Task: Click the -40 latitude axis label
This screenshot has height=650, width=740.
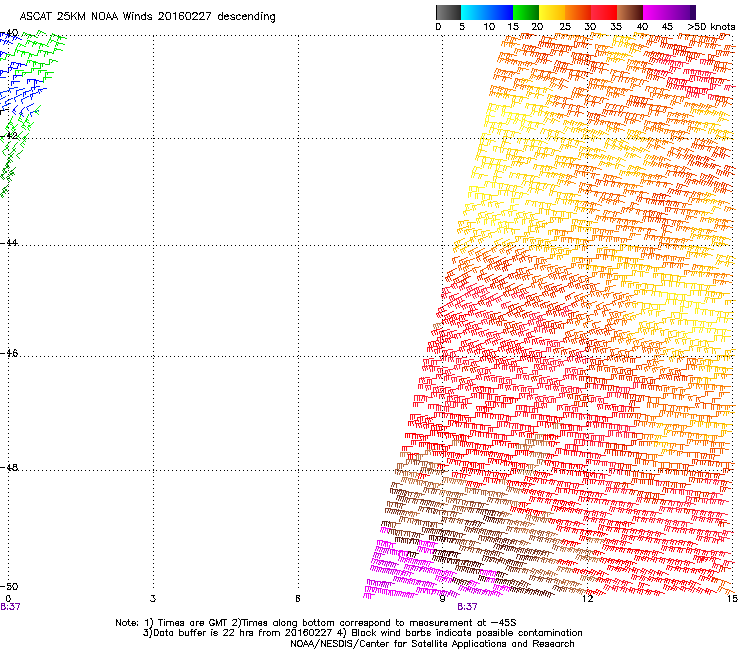Action: click(x=9, y=33)
